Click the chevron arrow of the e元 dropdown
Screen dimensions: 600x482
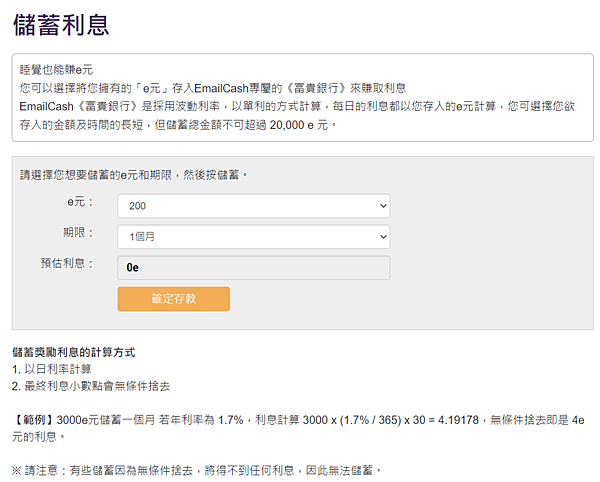383,206
